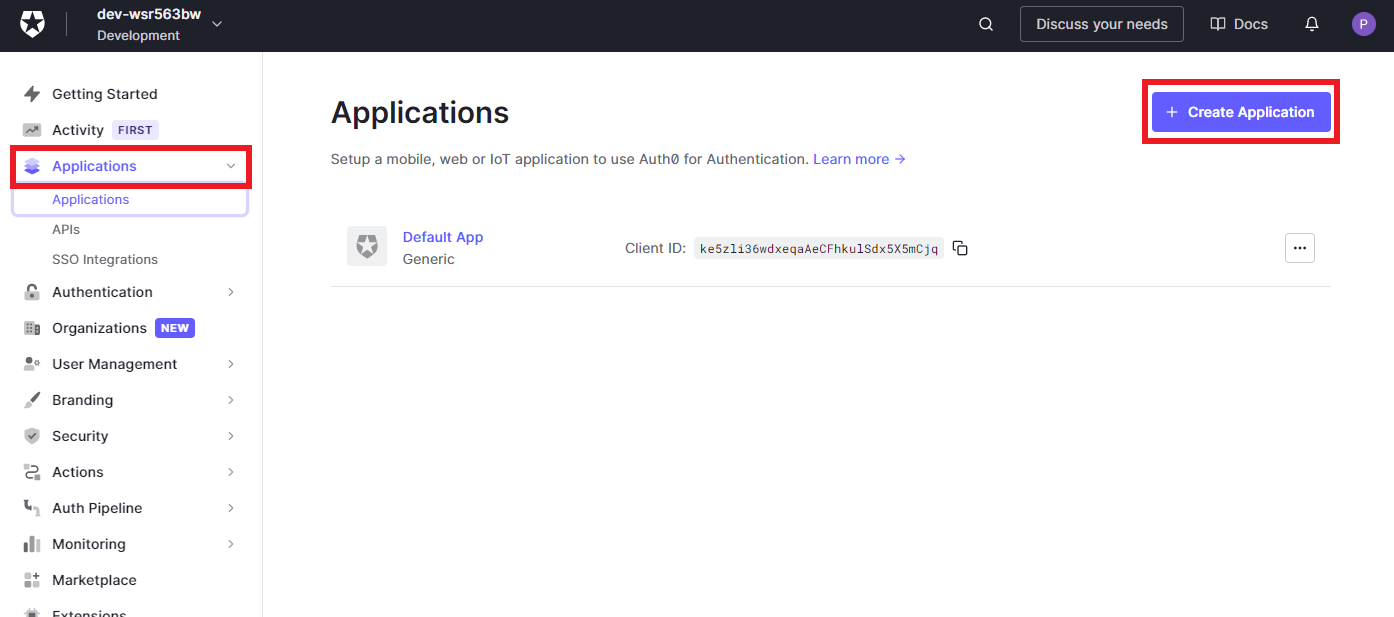Click the Auth0 logo in the top bar

(32, 23)
